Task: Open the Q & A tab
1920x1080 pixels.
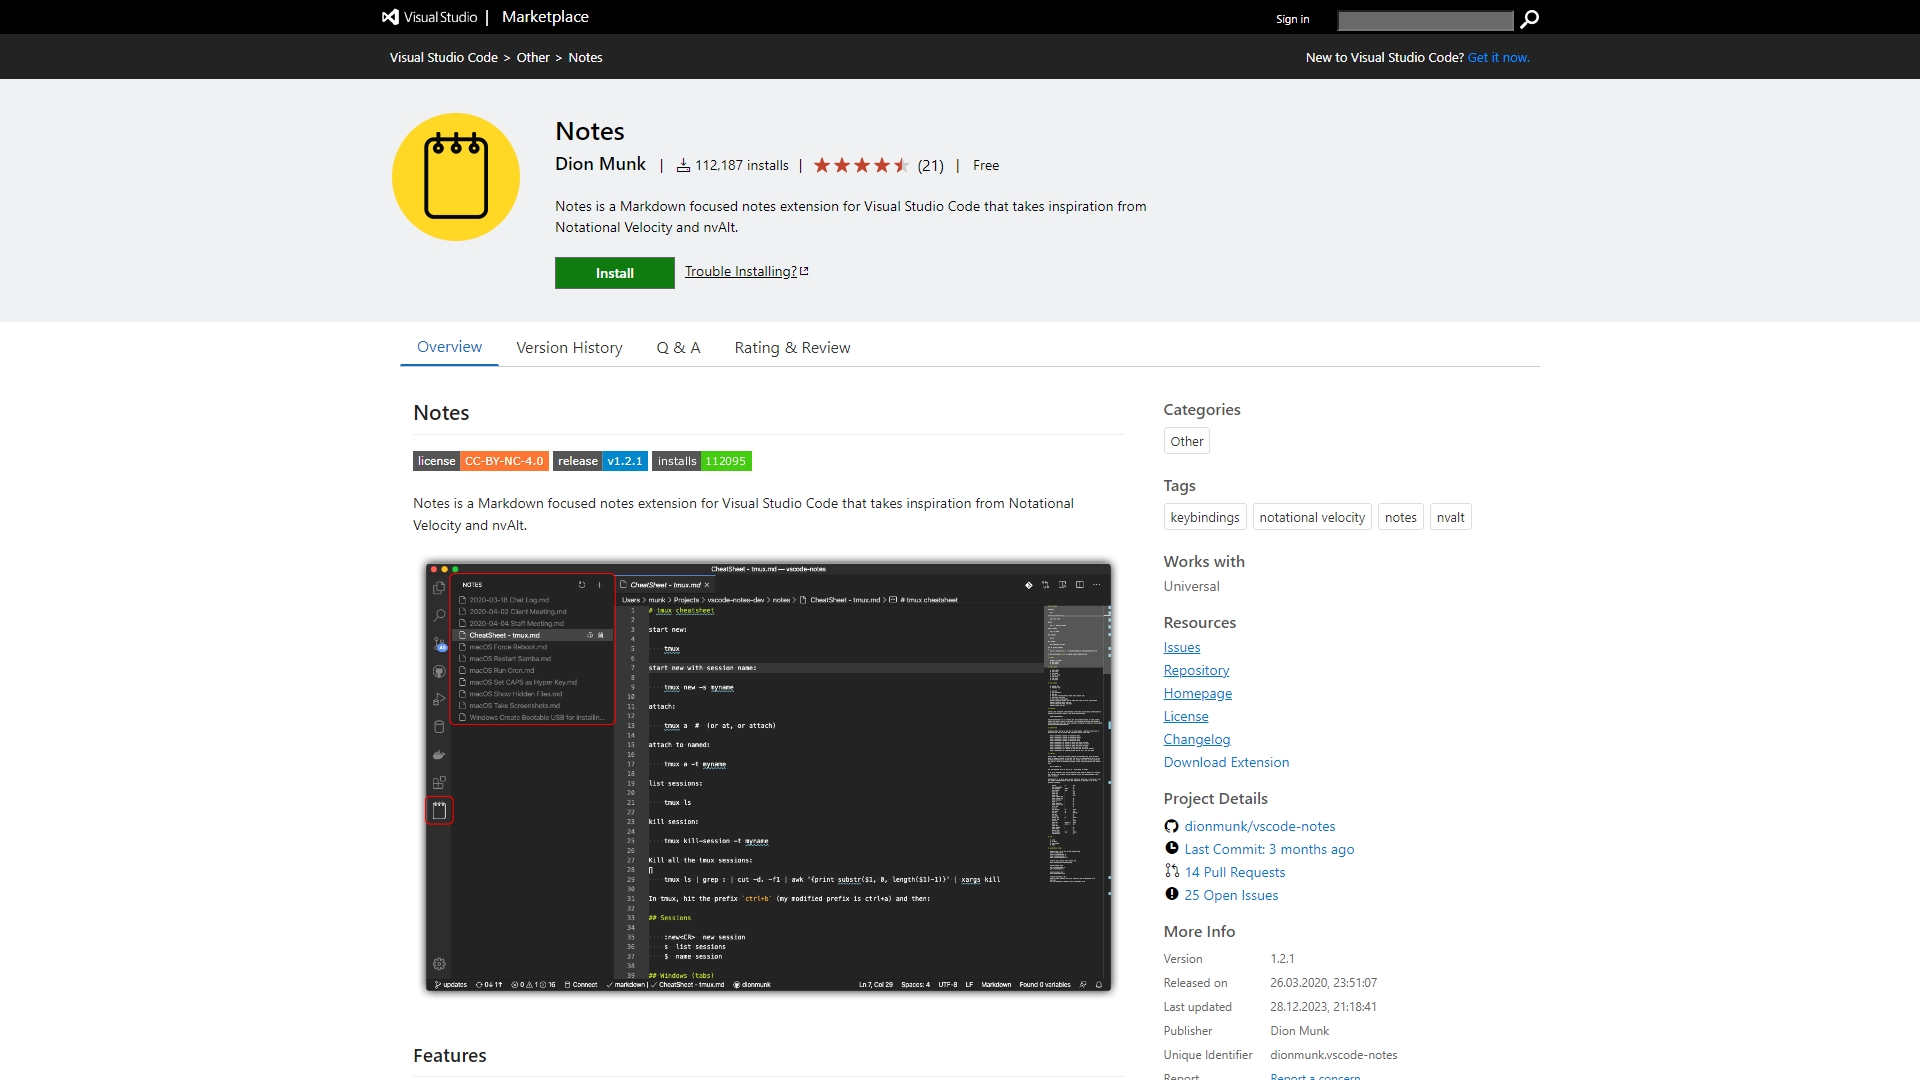Action: [x=678, y=348]
